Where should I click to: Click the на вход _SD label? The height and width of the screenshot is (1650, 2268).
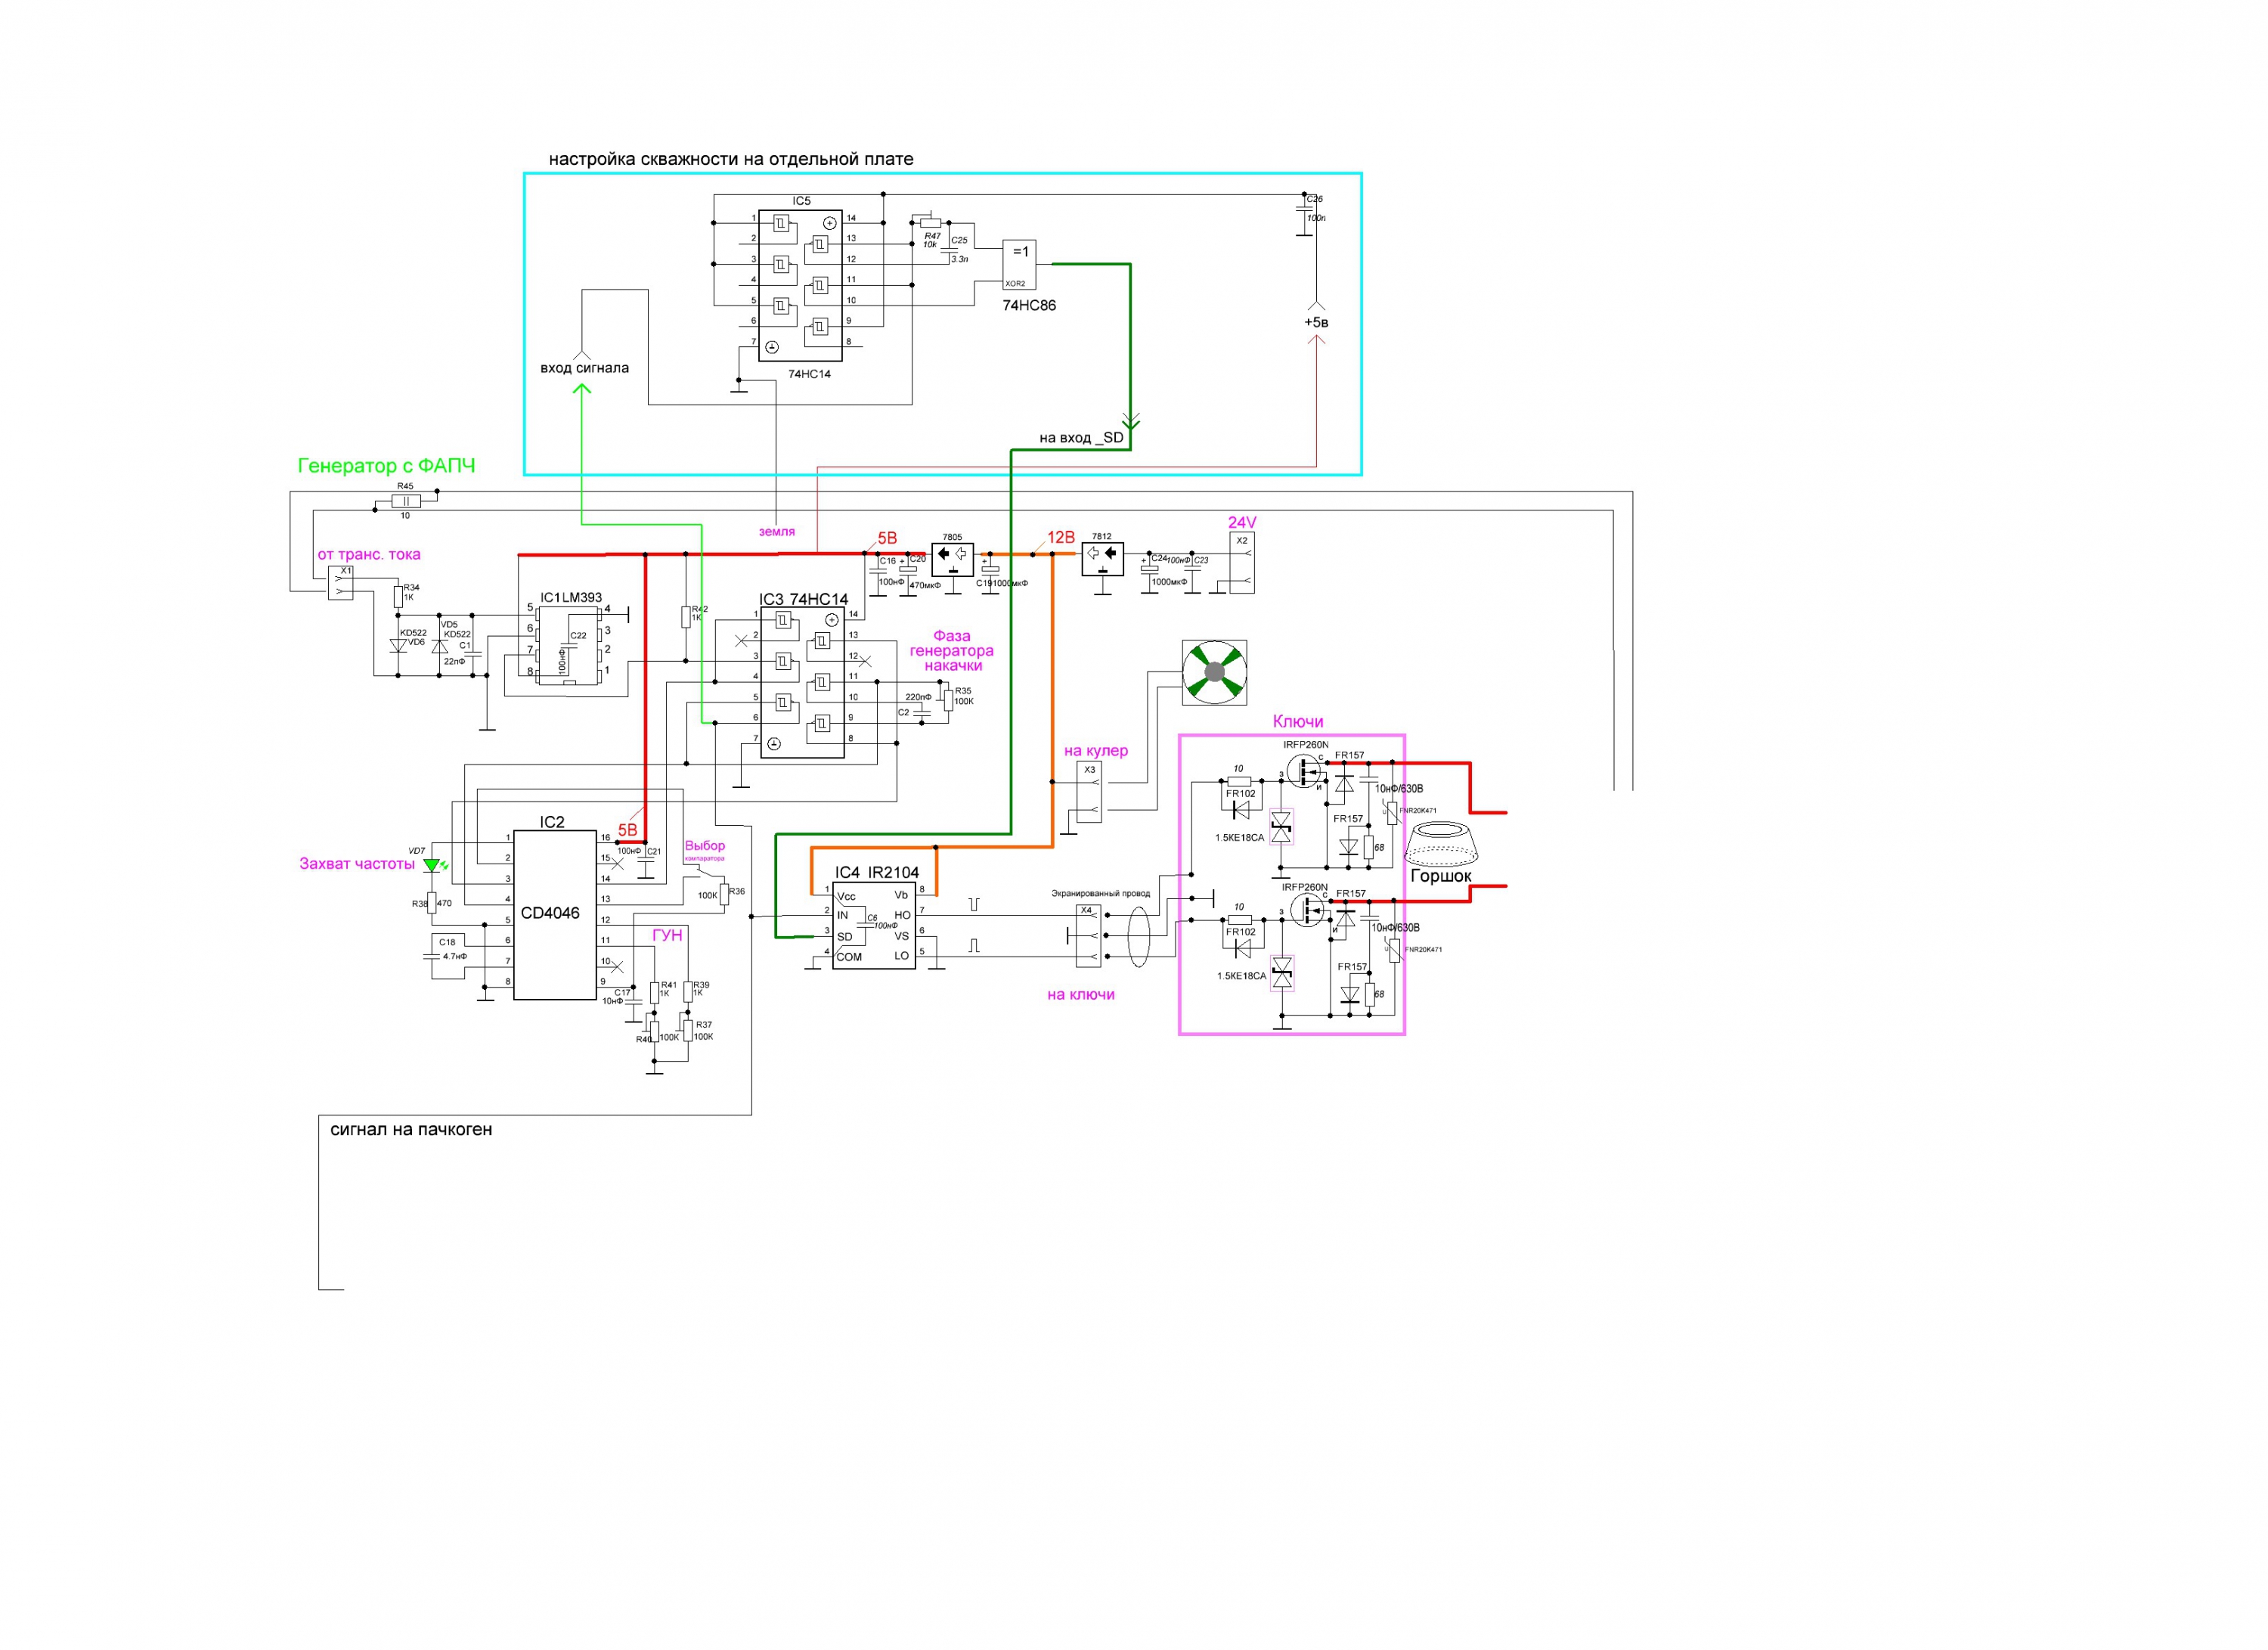1081,438
